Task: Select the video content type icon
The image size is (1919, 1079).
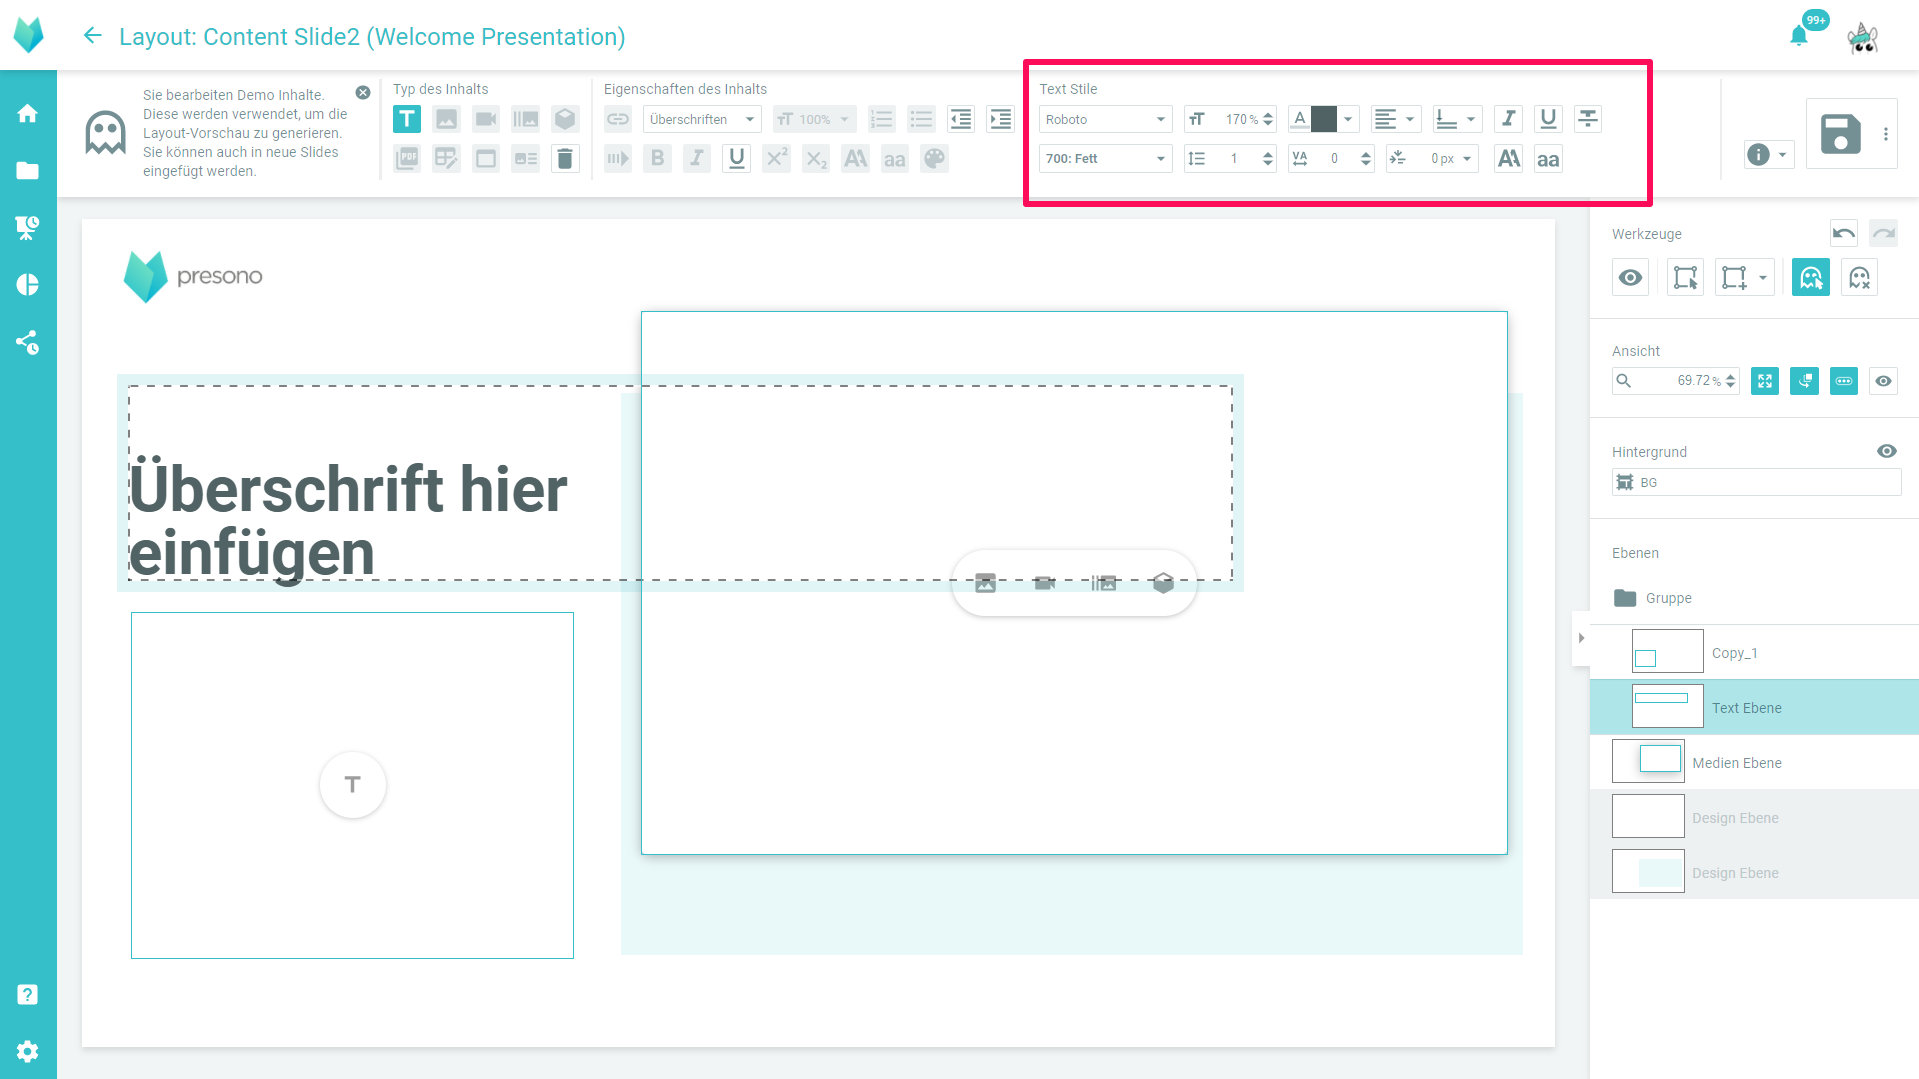Action: click(486, 119)
